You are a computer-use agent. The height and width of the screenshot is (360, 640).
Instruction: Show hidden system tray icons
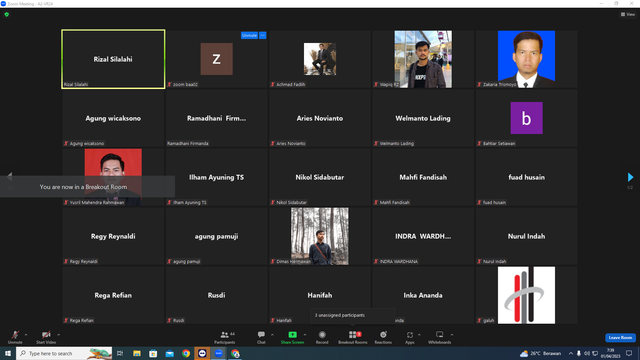(571, 353)
